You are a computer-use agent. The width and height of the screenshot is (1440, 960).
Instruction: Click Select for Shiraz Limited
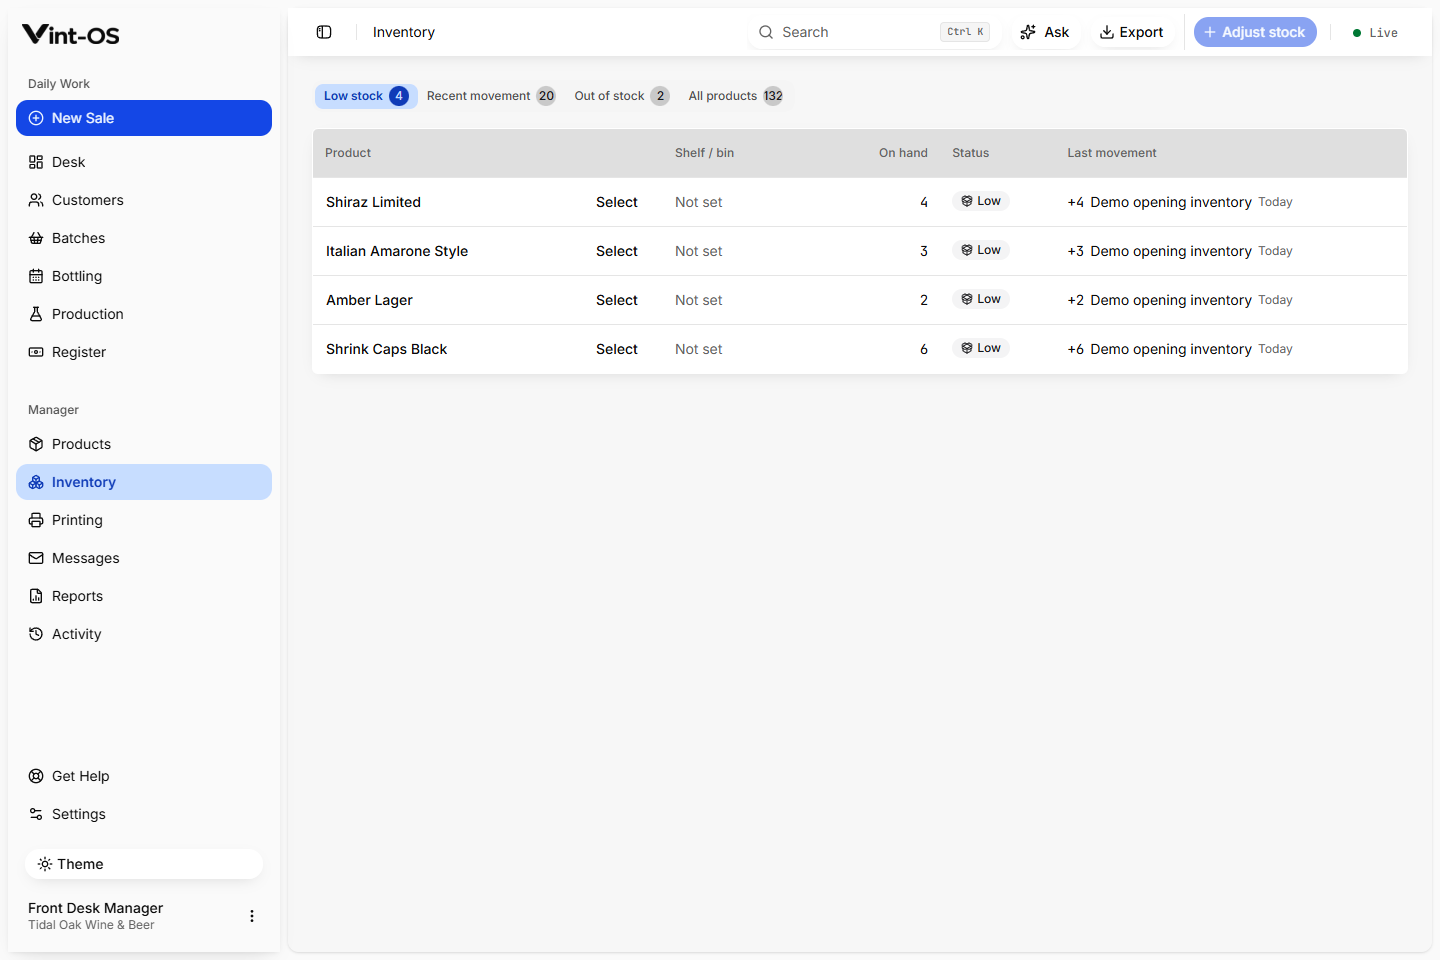click(617, 202)
